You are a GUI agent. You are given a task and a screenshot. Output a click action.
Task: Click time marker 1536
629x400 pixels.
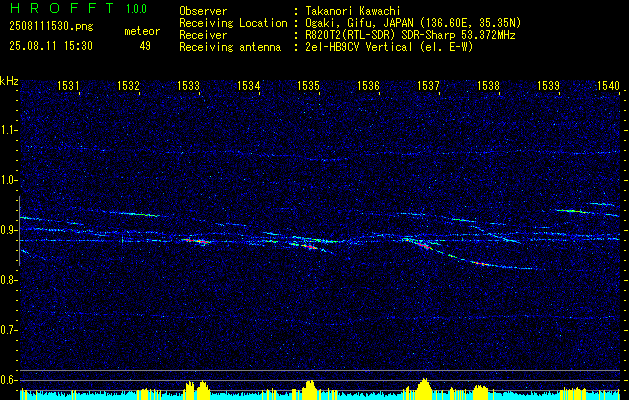pyautogui.click(x=368, y=85)
